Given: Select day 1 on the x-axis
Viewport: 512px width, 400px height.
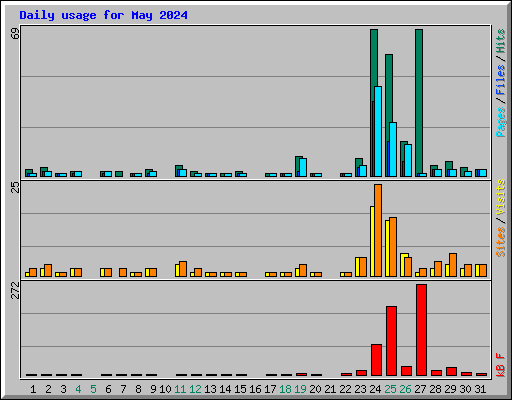Looking at the screenshot, I should click(x=33, y=389).
